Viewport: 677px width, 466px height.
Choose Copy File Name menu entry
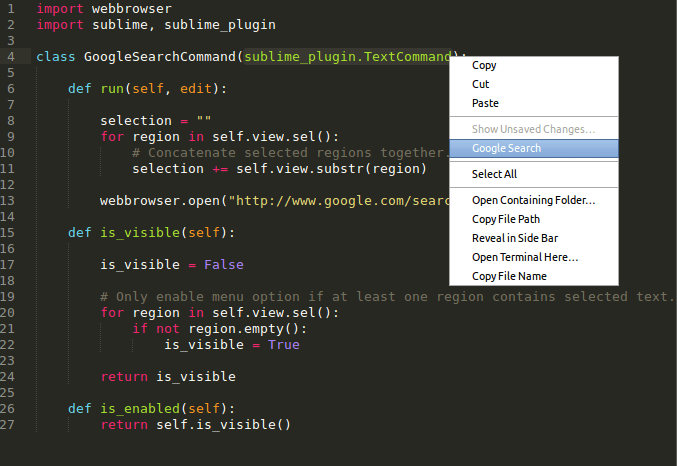click(x=509, y=277)
